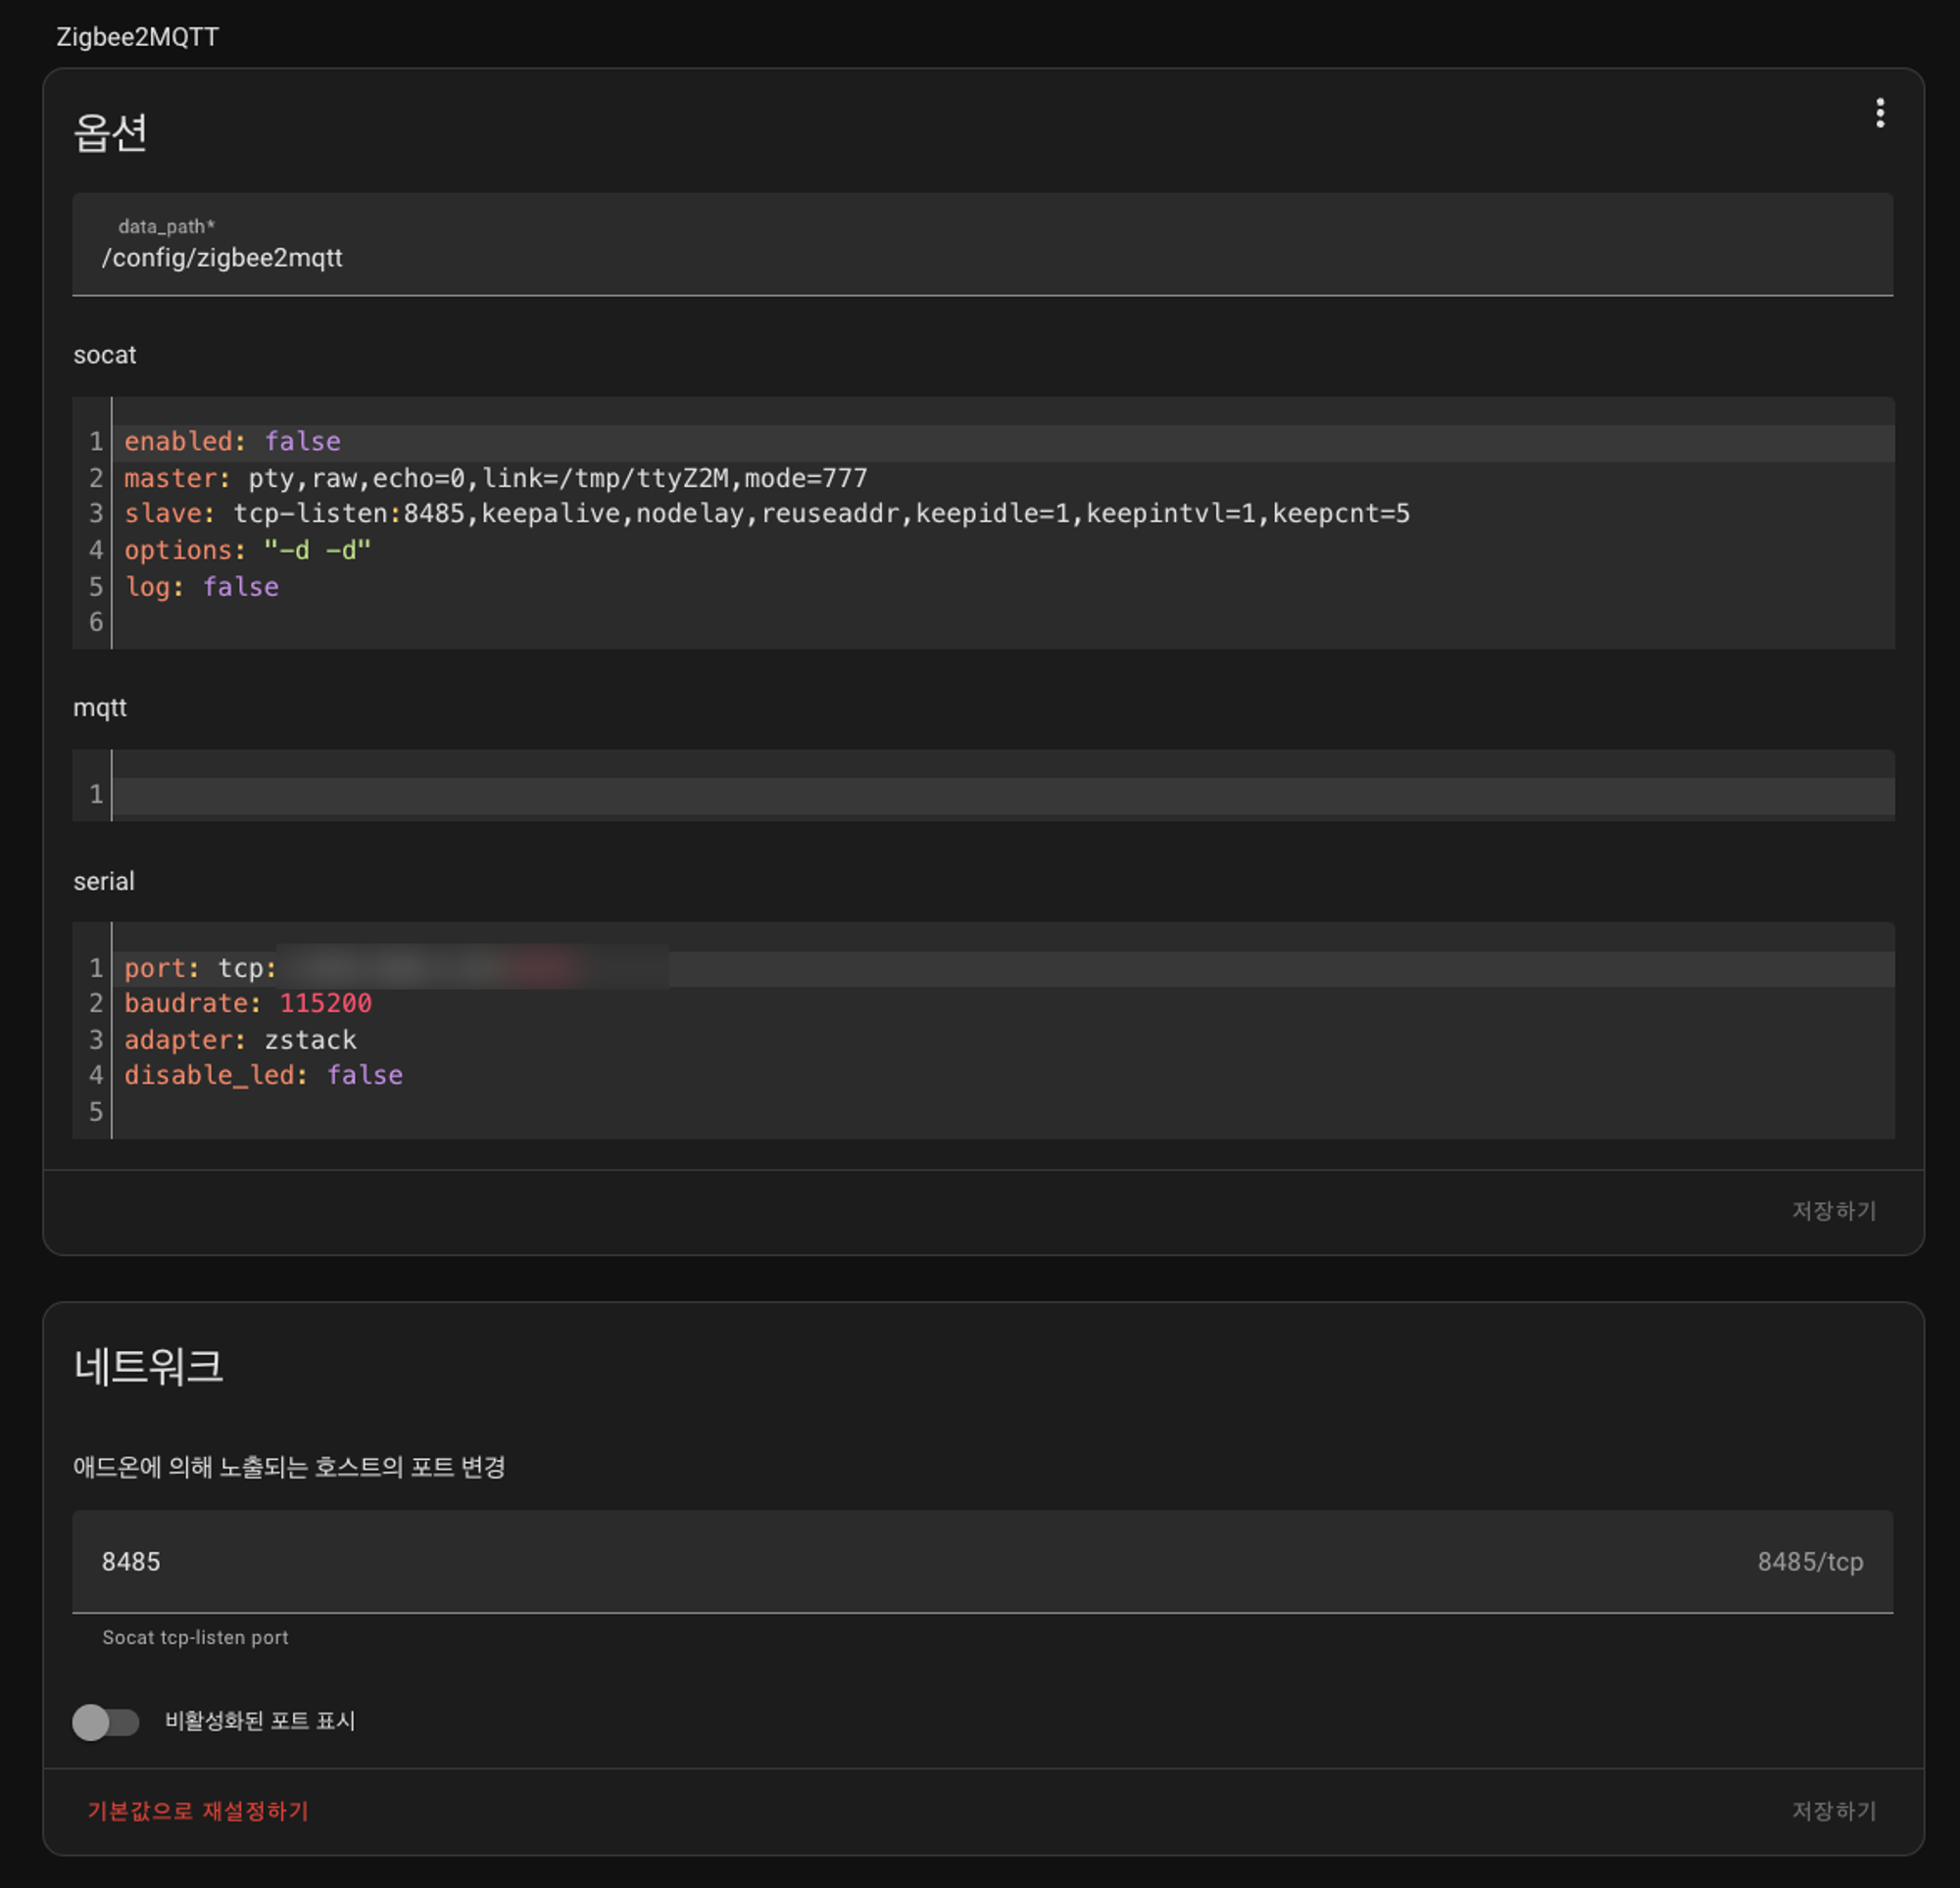Open the three-dot options menu
Viewport: 1960px width, 1888px height.
[1879, 113]
